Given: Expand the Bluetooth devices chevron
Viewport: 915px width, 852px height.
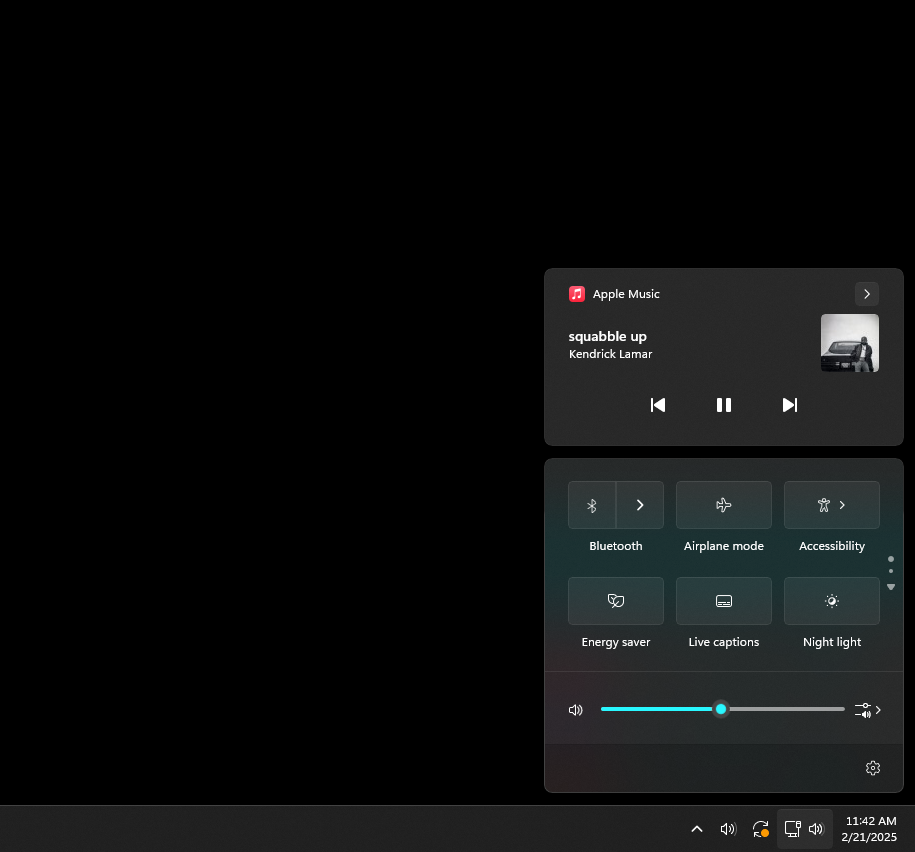Looking at the screenshot, I should 640,505.
